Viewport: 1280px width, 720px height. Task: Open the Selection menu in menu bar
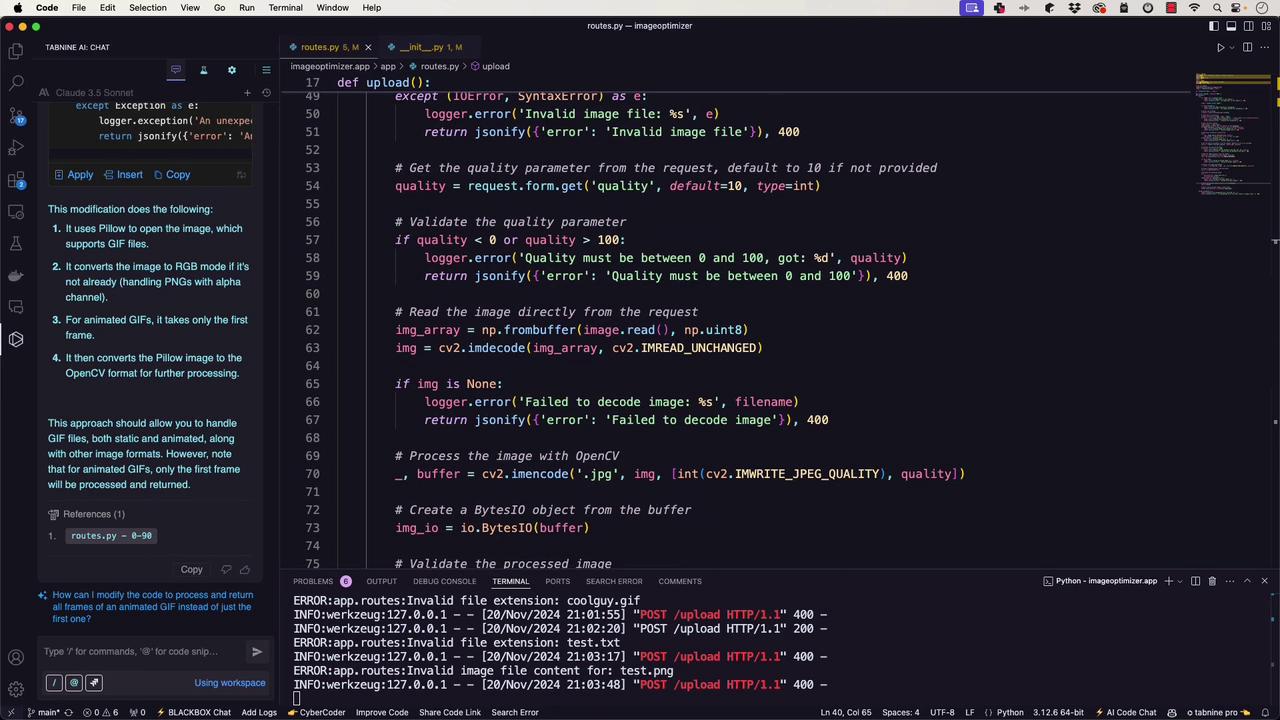coord(147,8)
